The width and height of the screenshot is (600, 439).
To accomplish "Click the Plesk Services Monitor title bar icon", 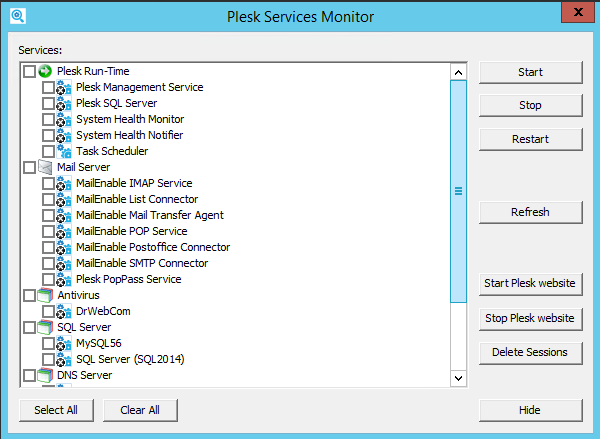I will [x=17, y=16].
